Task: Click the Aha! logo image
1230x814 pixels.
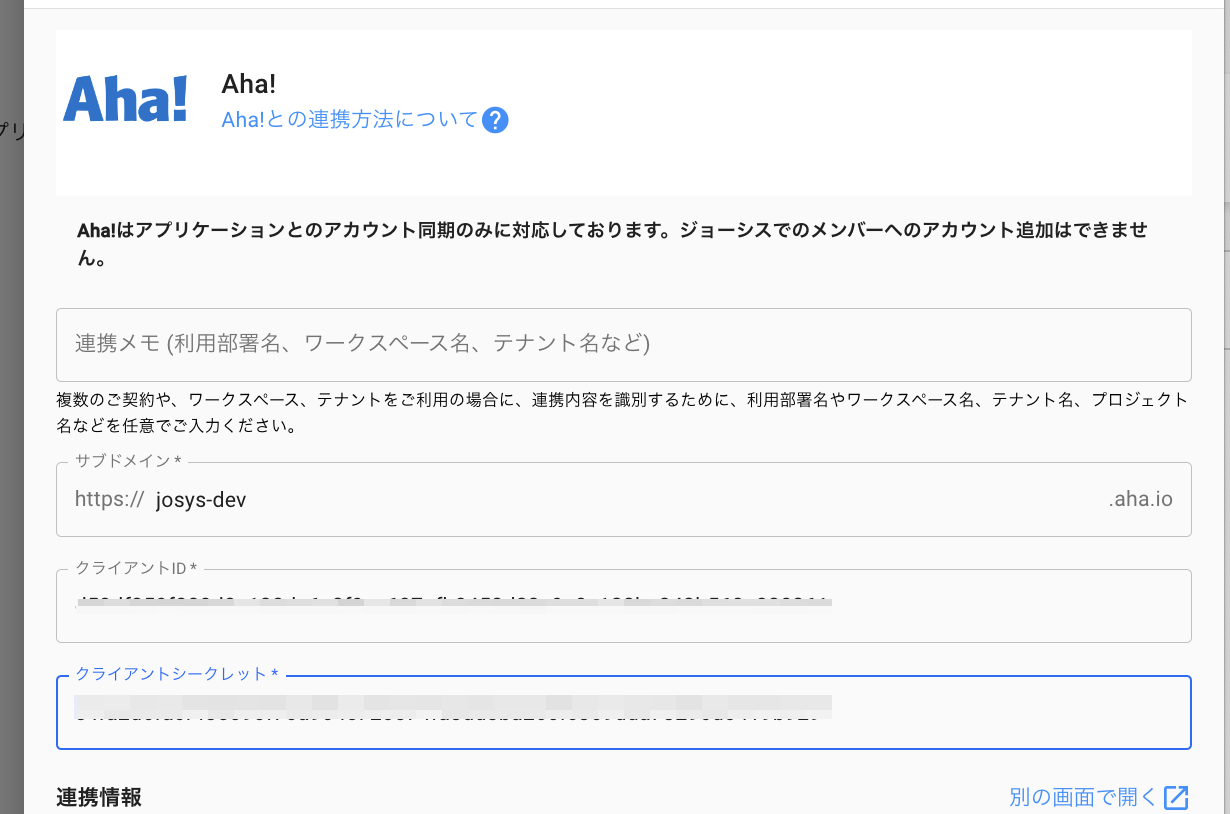Action: [125, 100]
